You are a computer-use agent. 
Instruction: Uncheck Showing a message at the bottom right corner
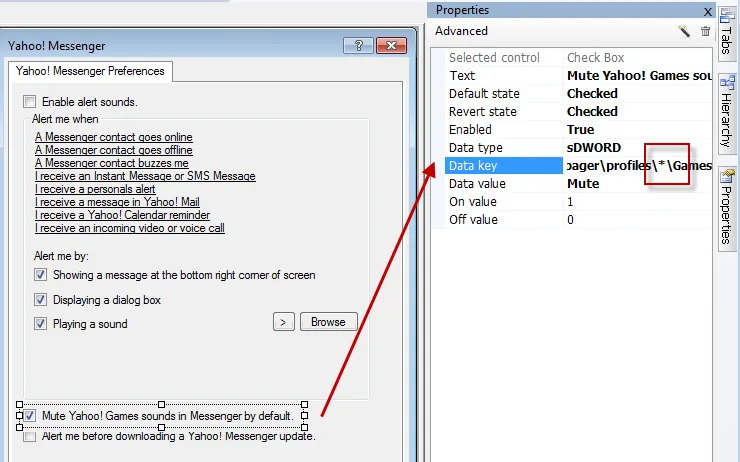[41, 275]
